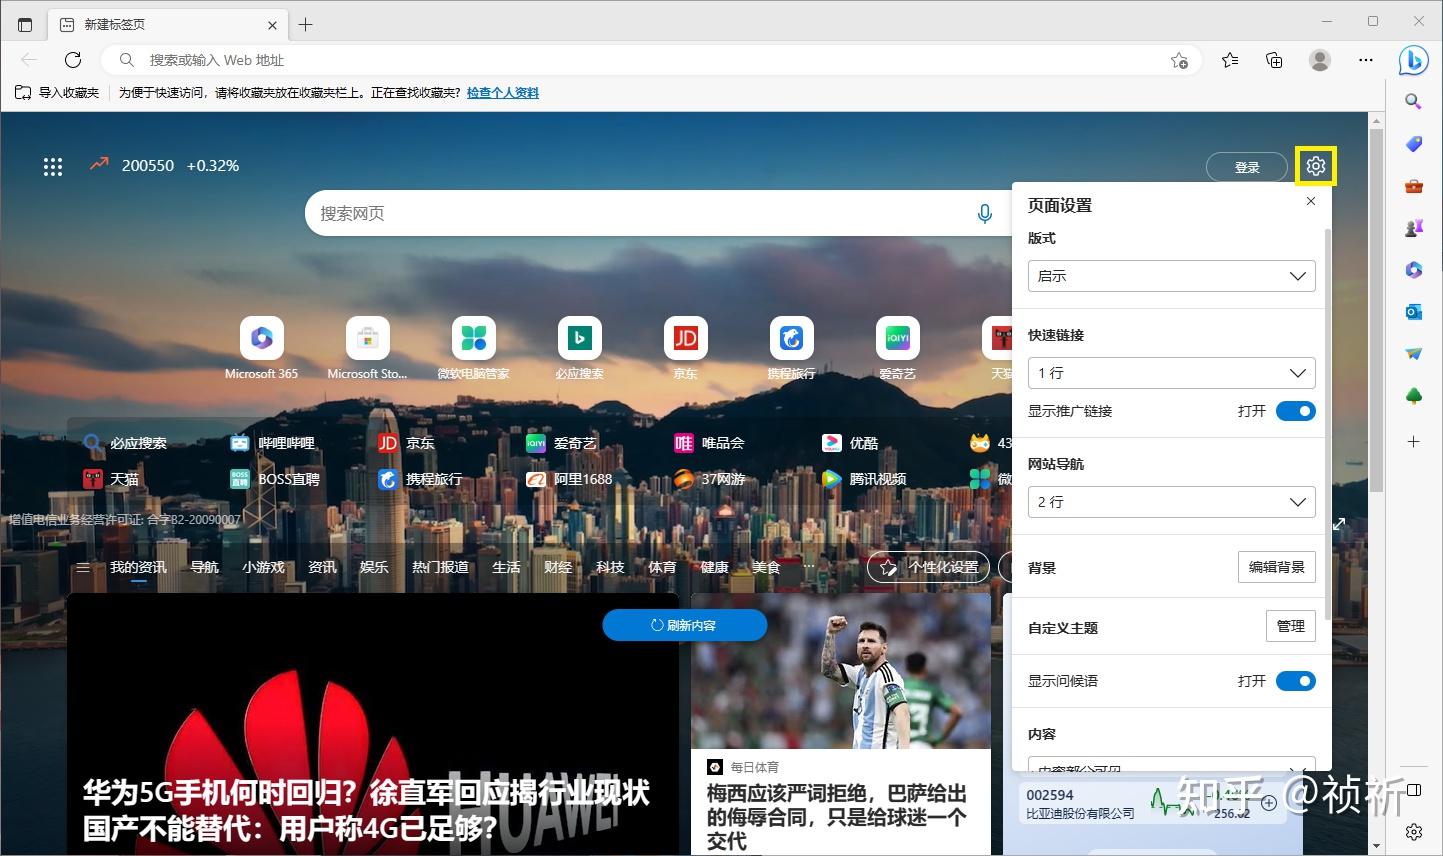1443x856 pixels.
Task: Click the 200550 stock index ticker
Action: coord(165,166)
